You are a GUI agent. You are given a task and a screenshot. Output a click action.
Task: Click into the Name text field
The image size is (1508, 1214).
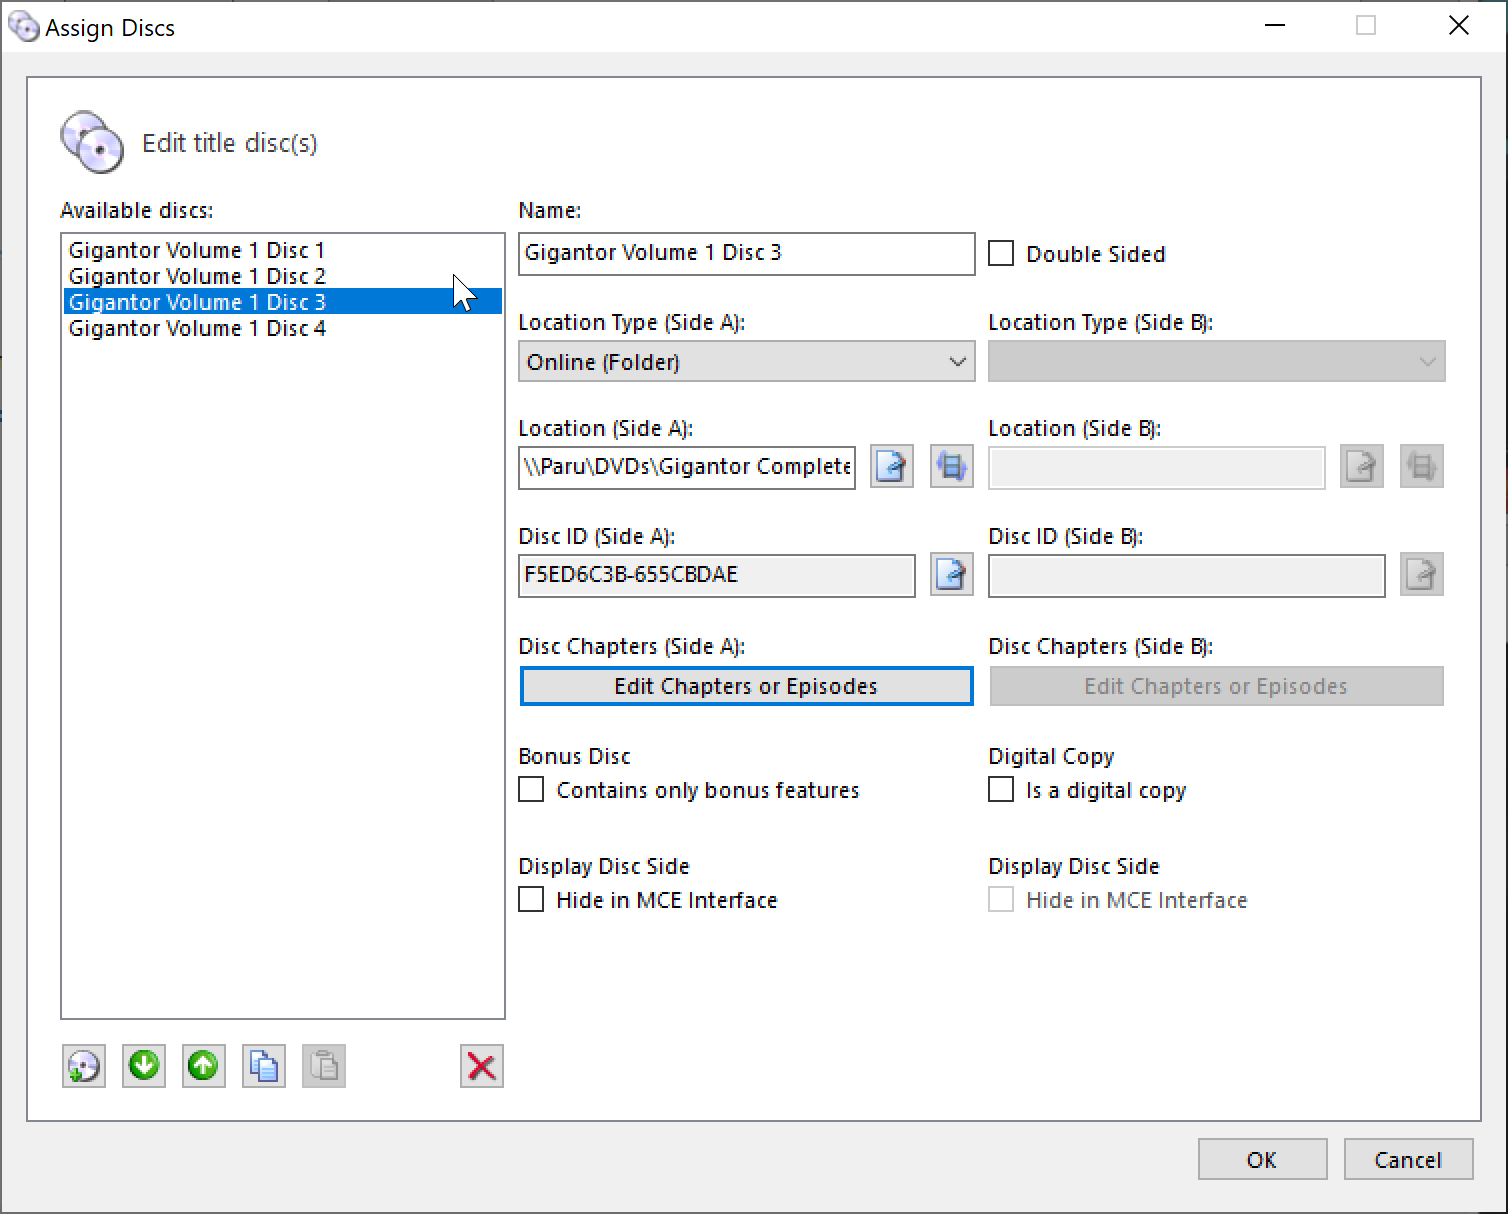coord(747,253)
